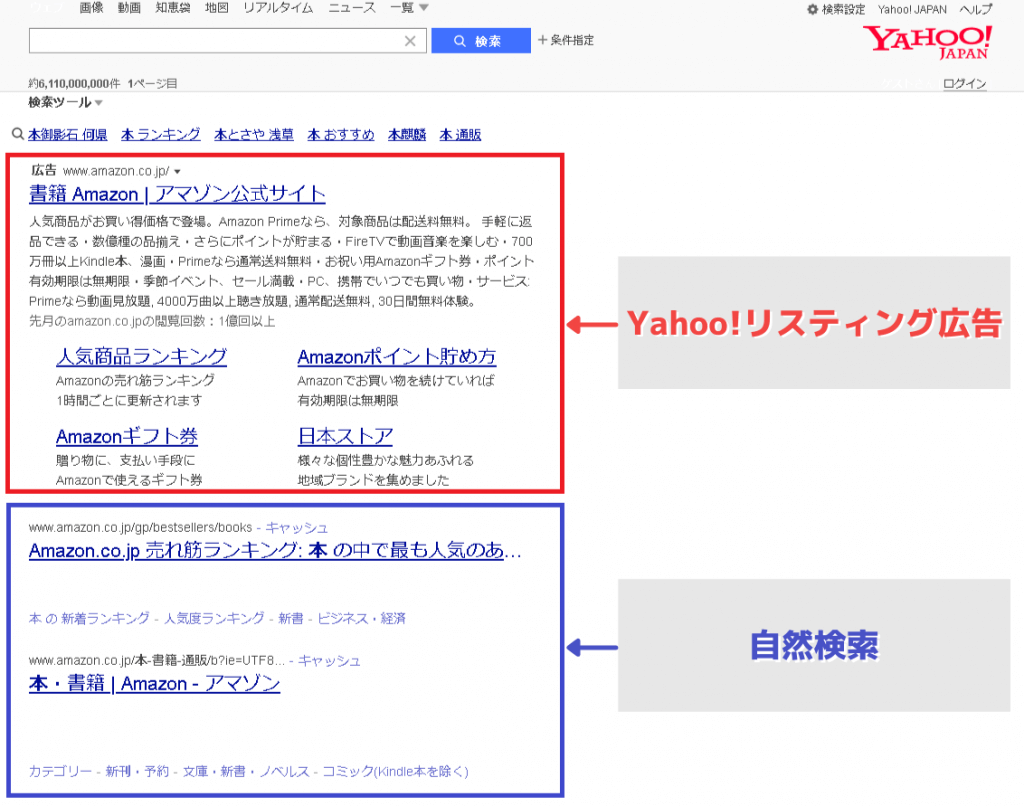The width and height of the screenshot is (1024, 806).
Task: Open 人気商品ランキング sitelink
Action: click(x=142, y=357)
